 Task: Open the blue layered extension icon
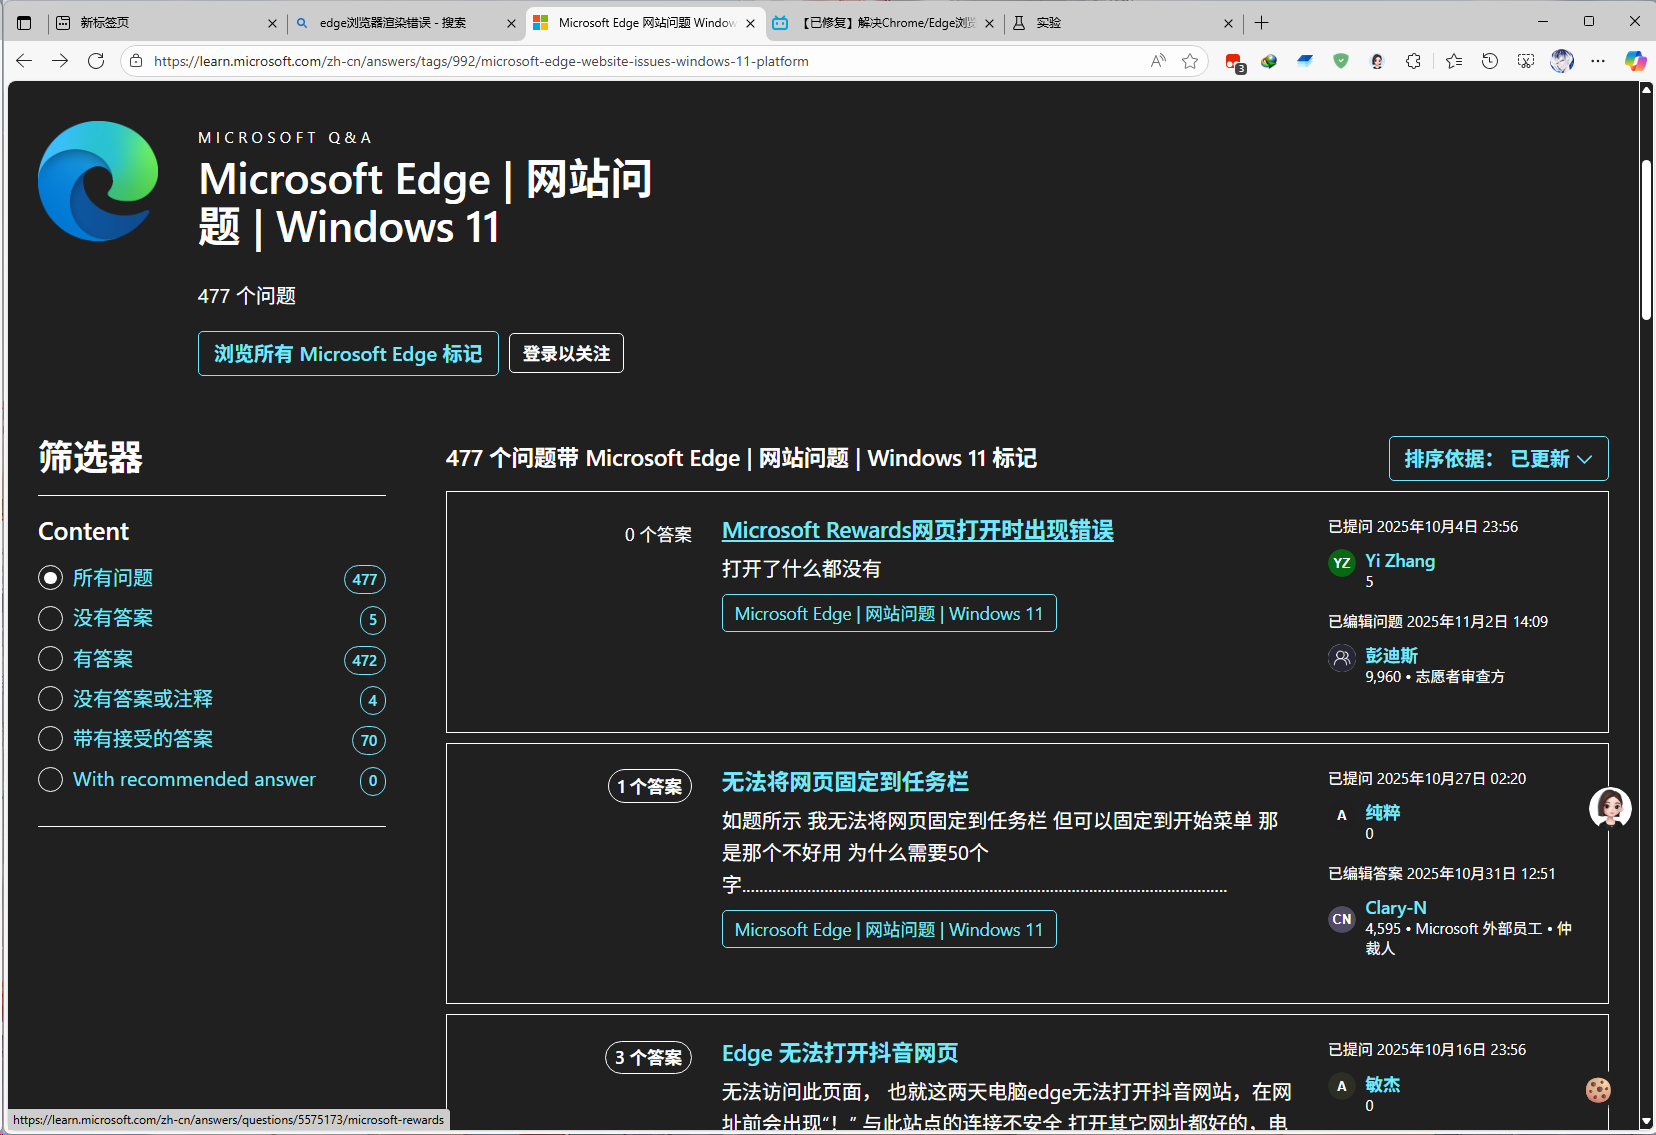click(1305, 61)
